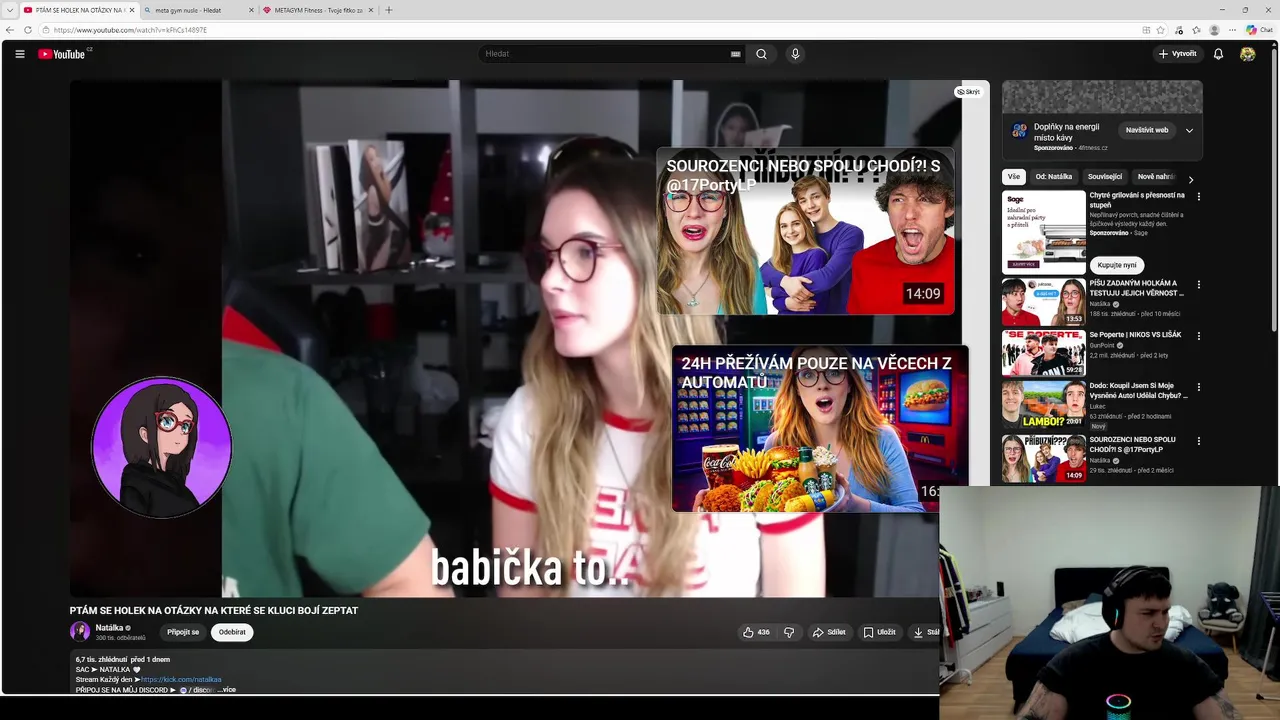This screenshot has width=1280, height=720.
Task: Click the circular channel avatar overlay on video
Action: [161, 447]
